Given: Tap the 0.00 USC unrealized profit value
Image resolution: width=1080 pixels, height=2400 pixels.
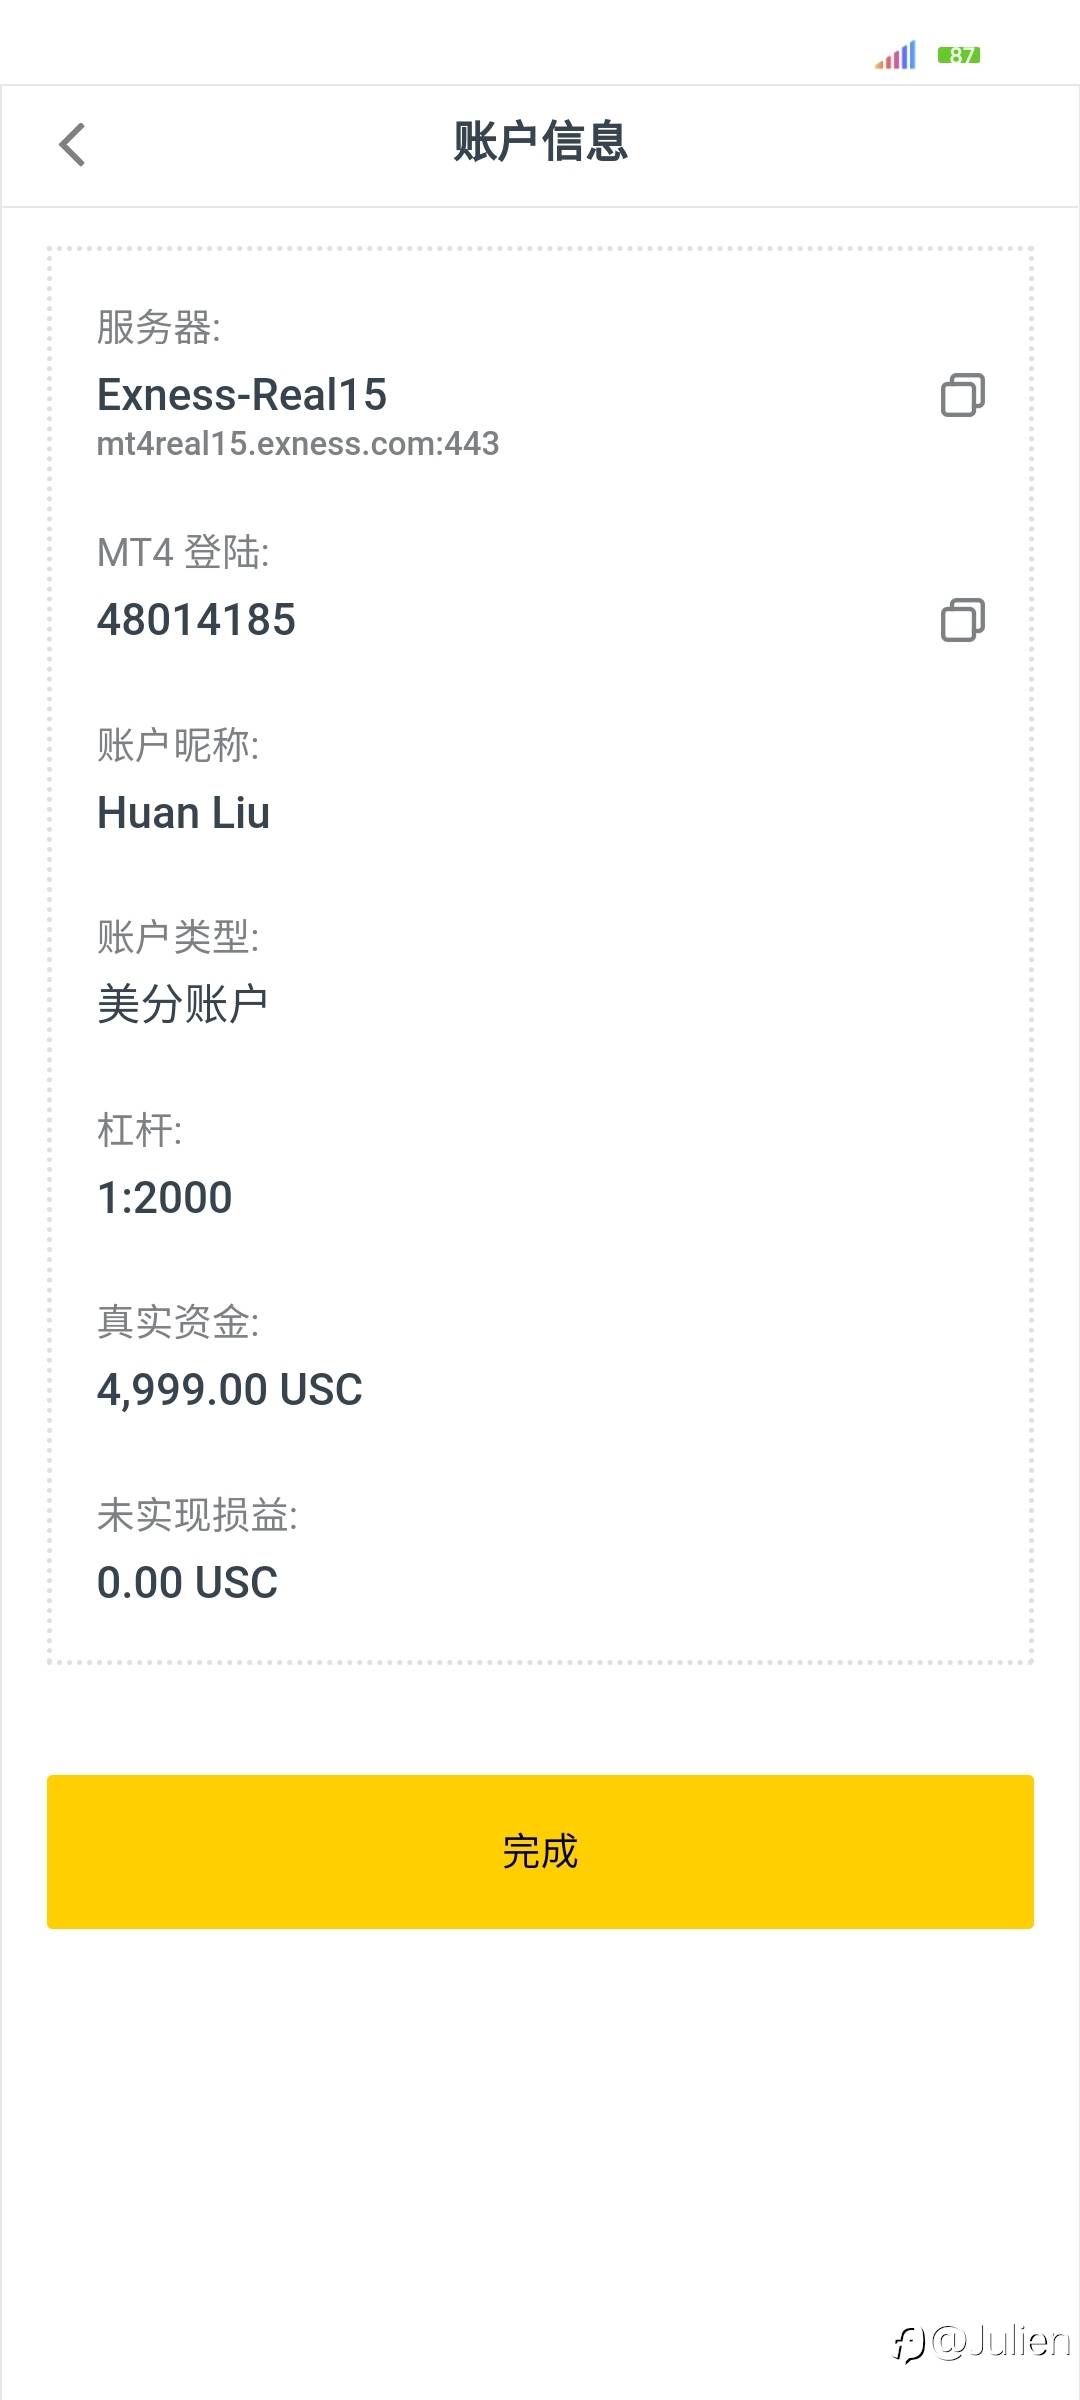Looking at the screenshot, I should [188, 1583].
